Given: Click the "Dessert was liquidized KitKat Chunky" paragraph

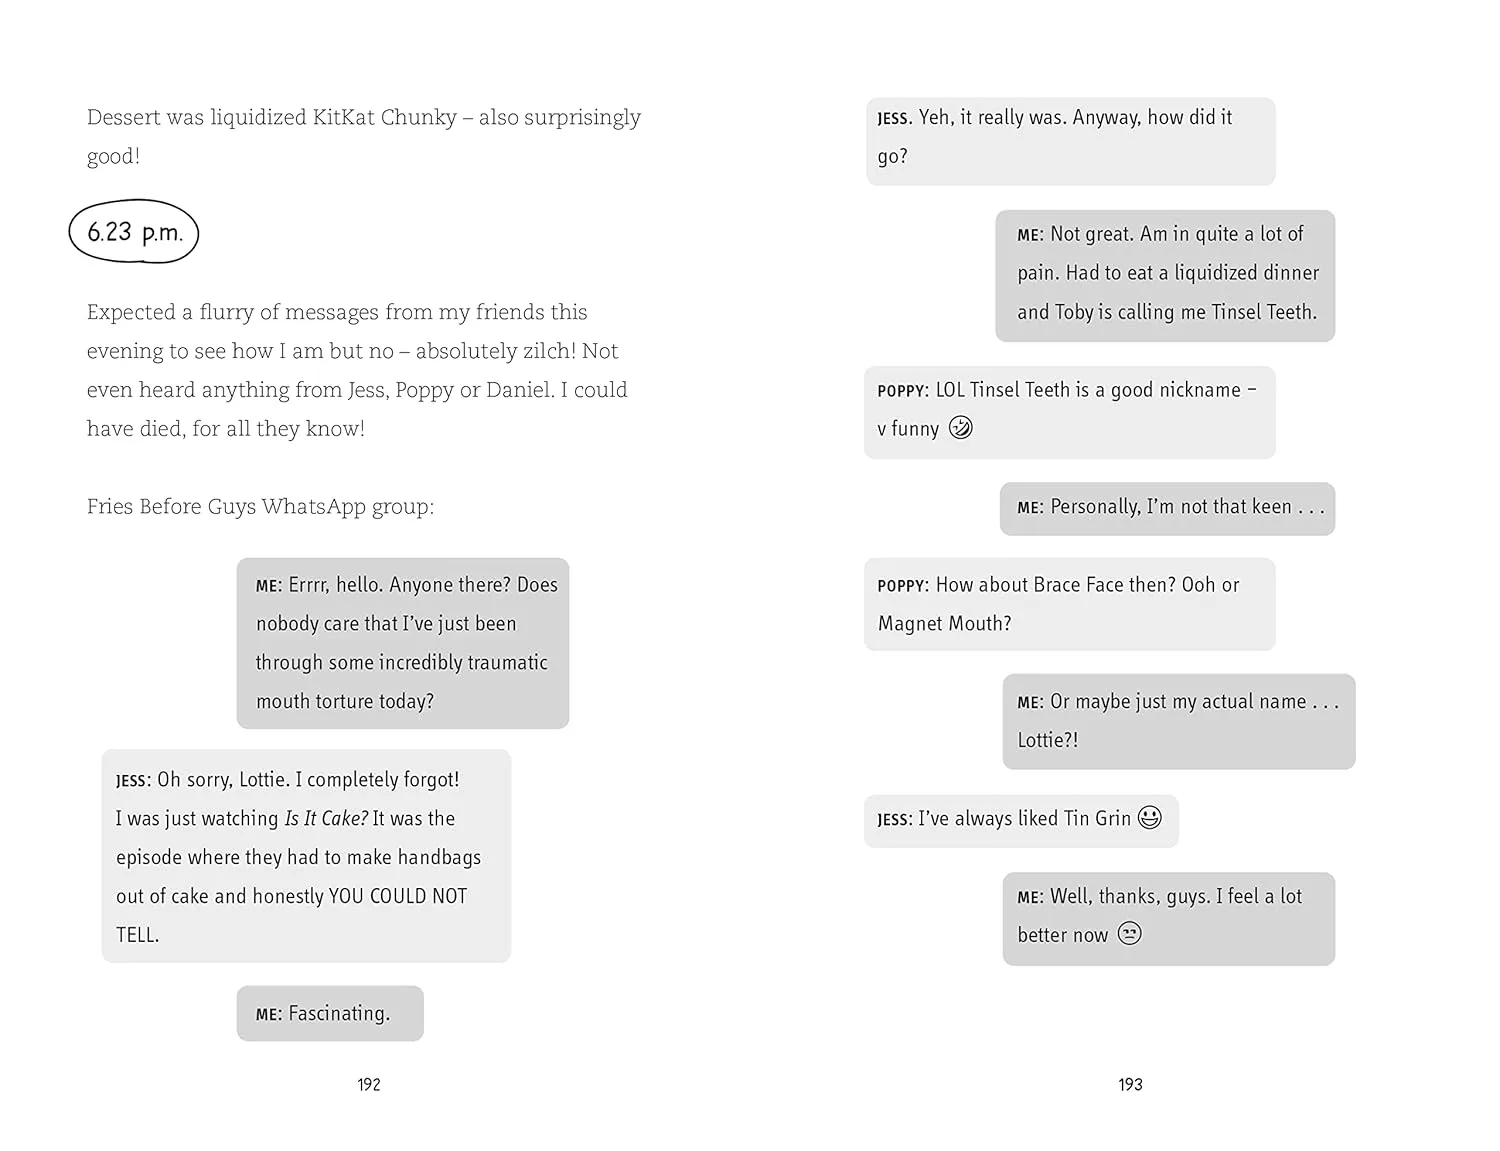Looking at the screenshot, I should (364, 136).
